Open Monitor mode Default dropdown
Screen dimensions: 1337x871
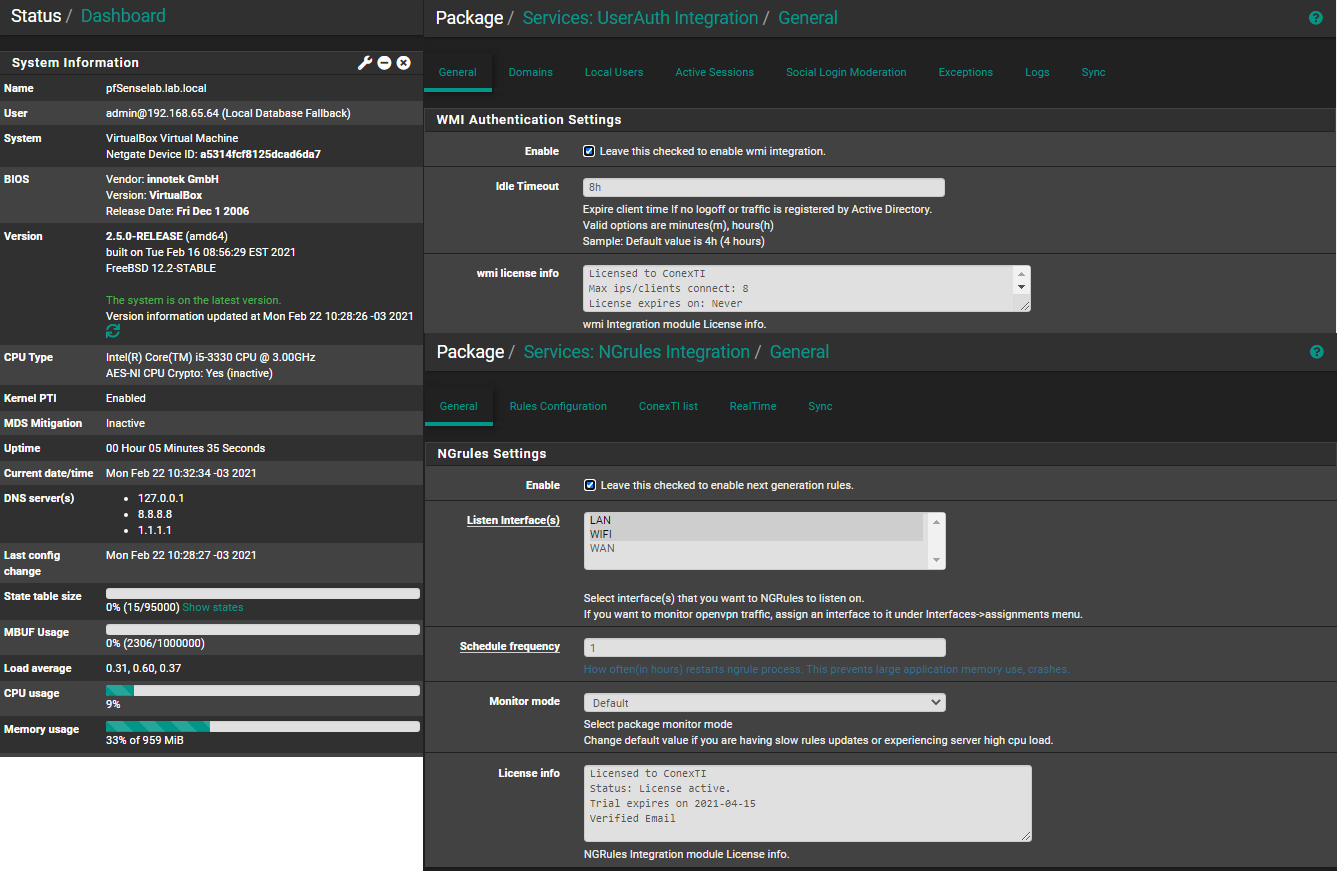(765, 702)
